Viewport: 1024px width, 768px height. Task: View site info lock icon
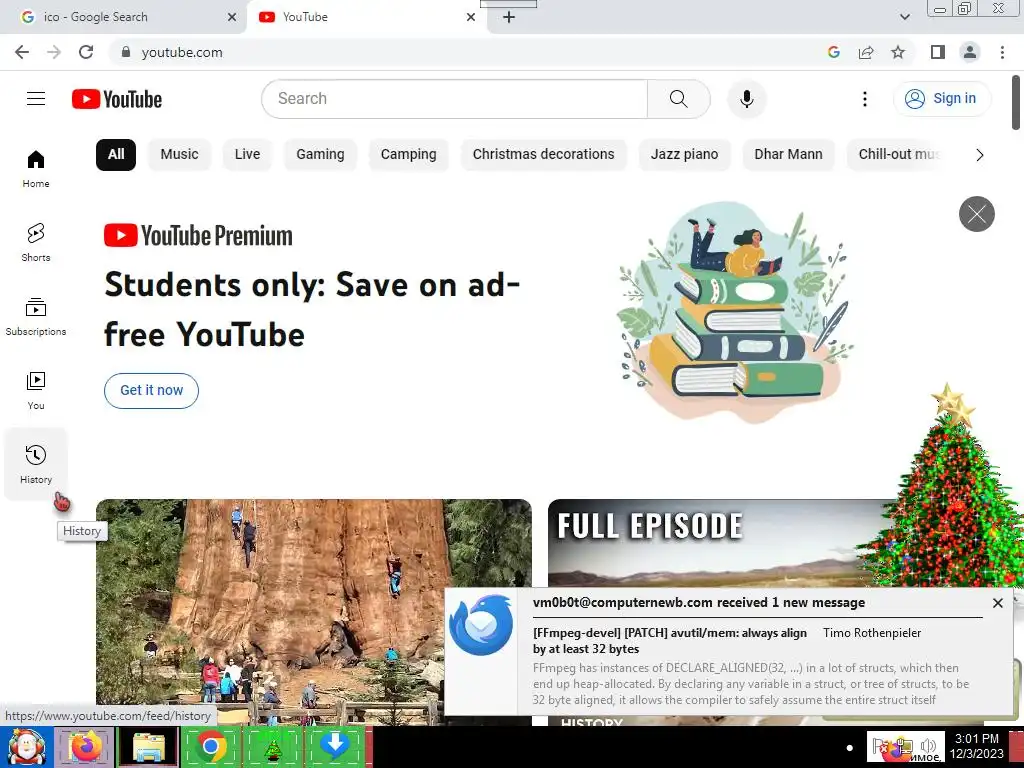pos(126,52)
